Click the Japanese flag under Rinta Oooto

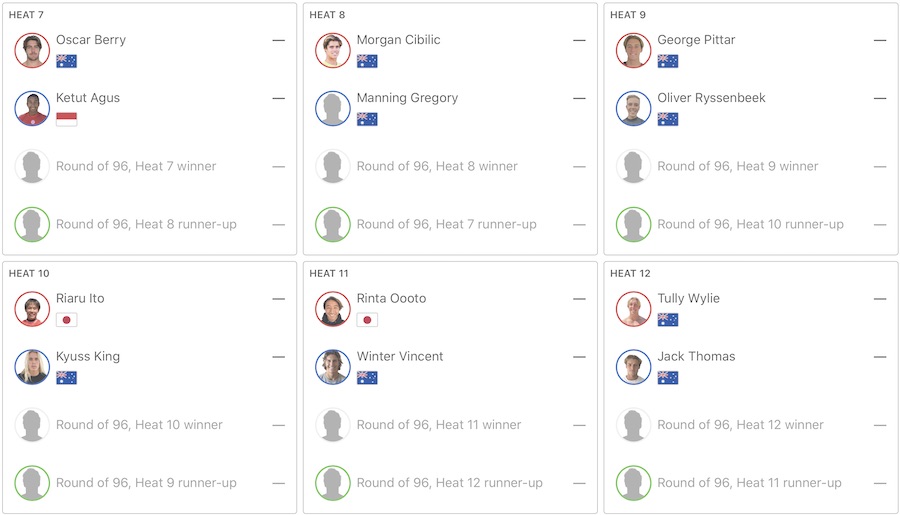point(367,320)
